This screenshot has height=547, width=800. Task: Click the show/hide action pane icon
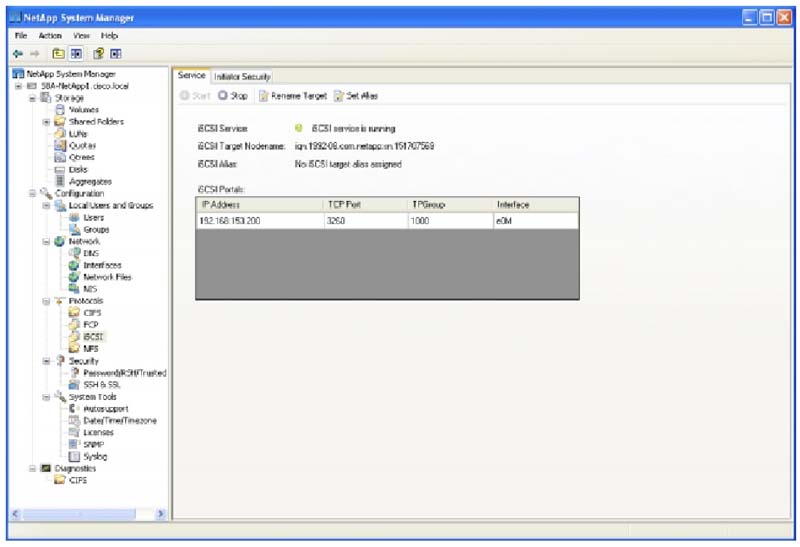click(116, 54)
